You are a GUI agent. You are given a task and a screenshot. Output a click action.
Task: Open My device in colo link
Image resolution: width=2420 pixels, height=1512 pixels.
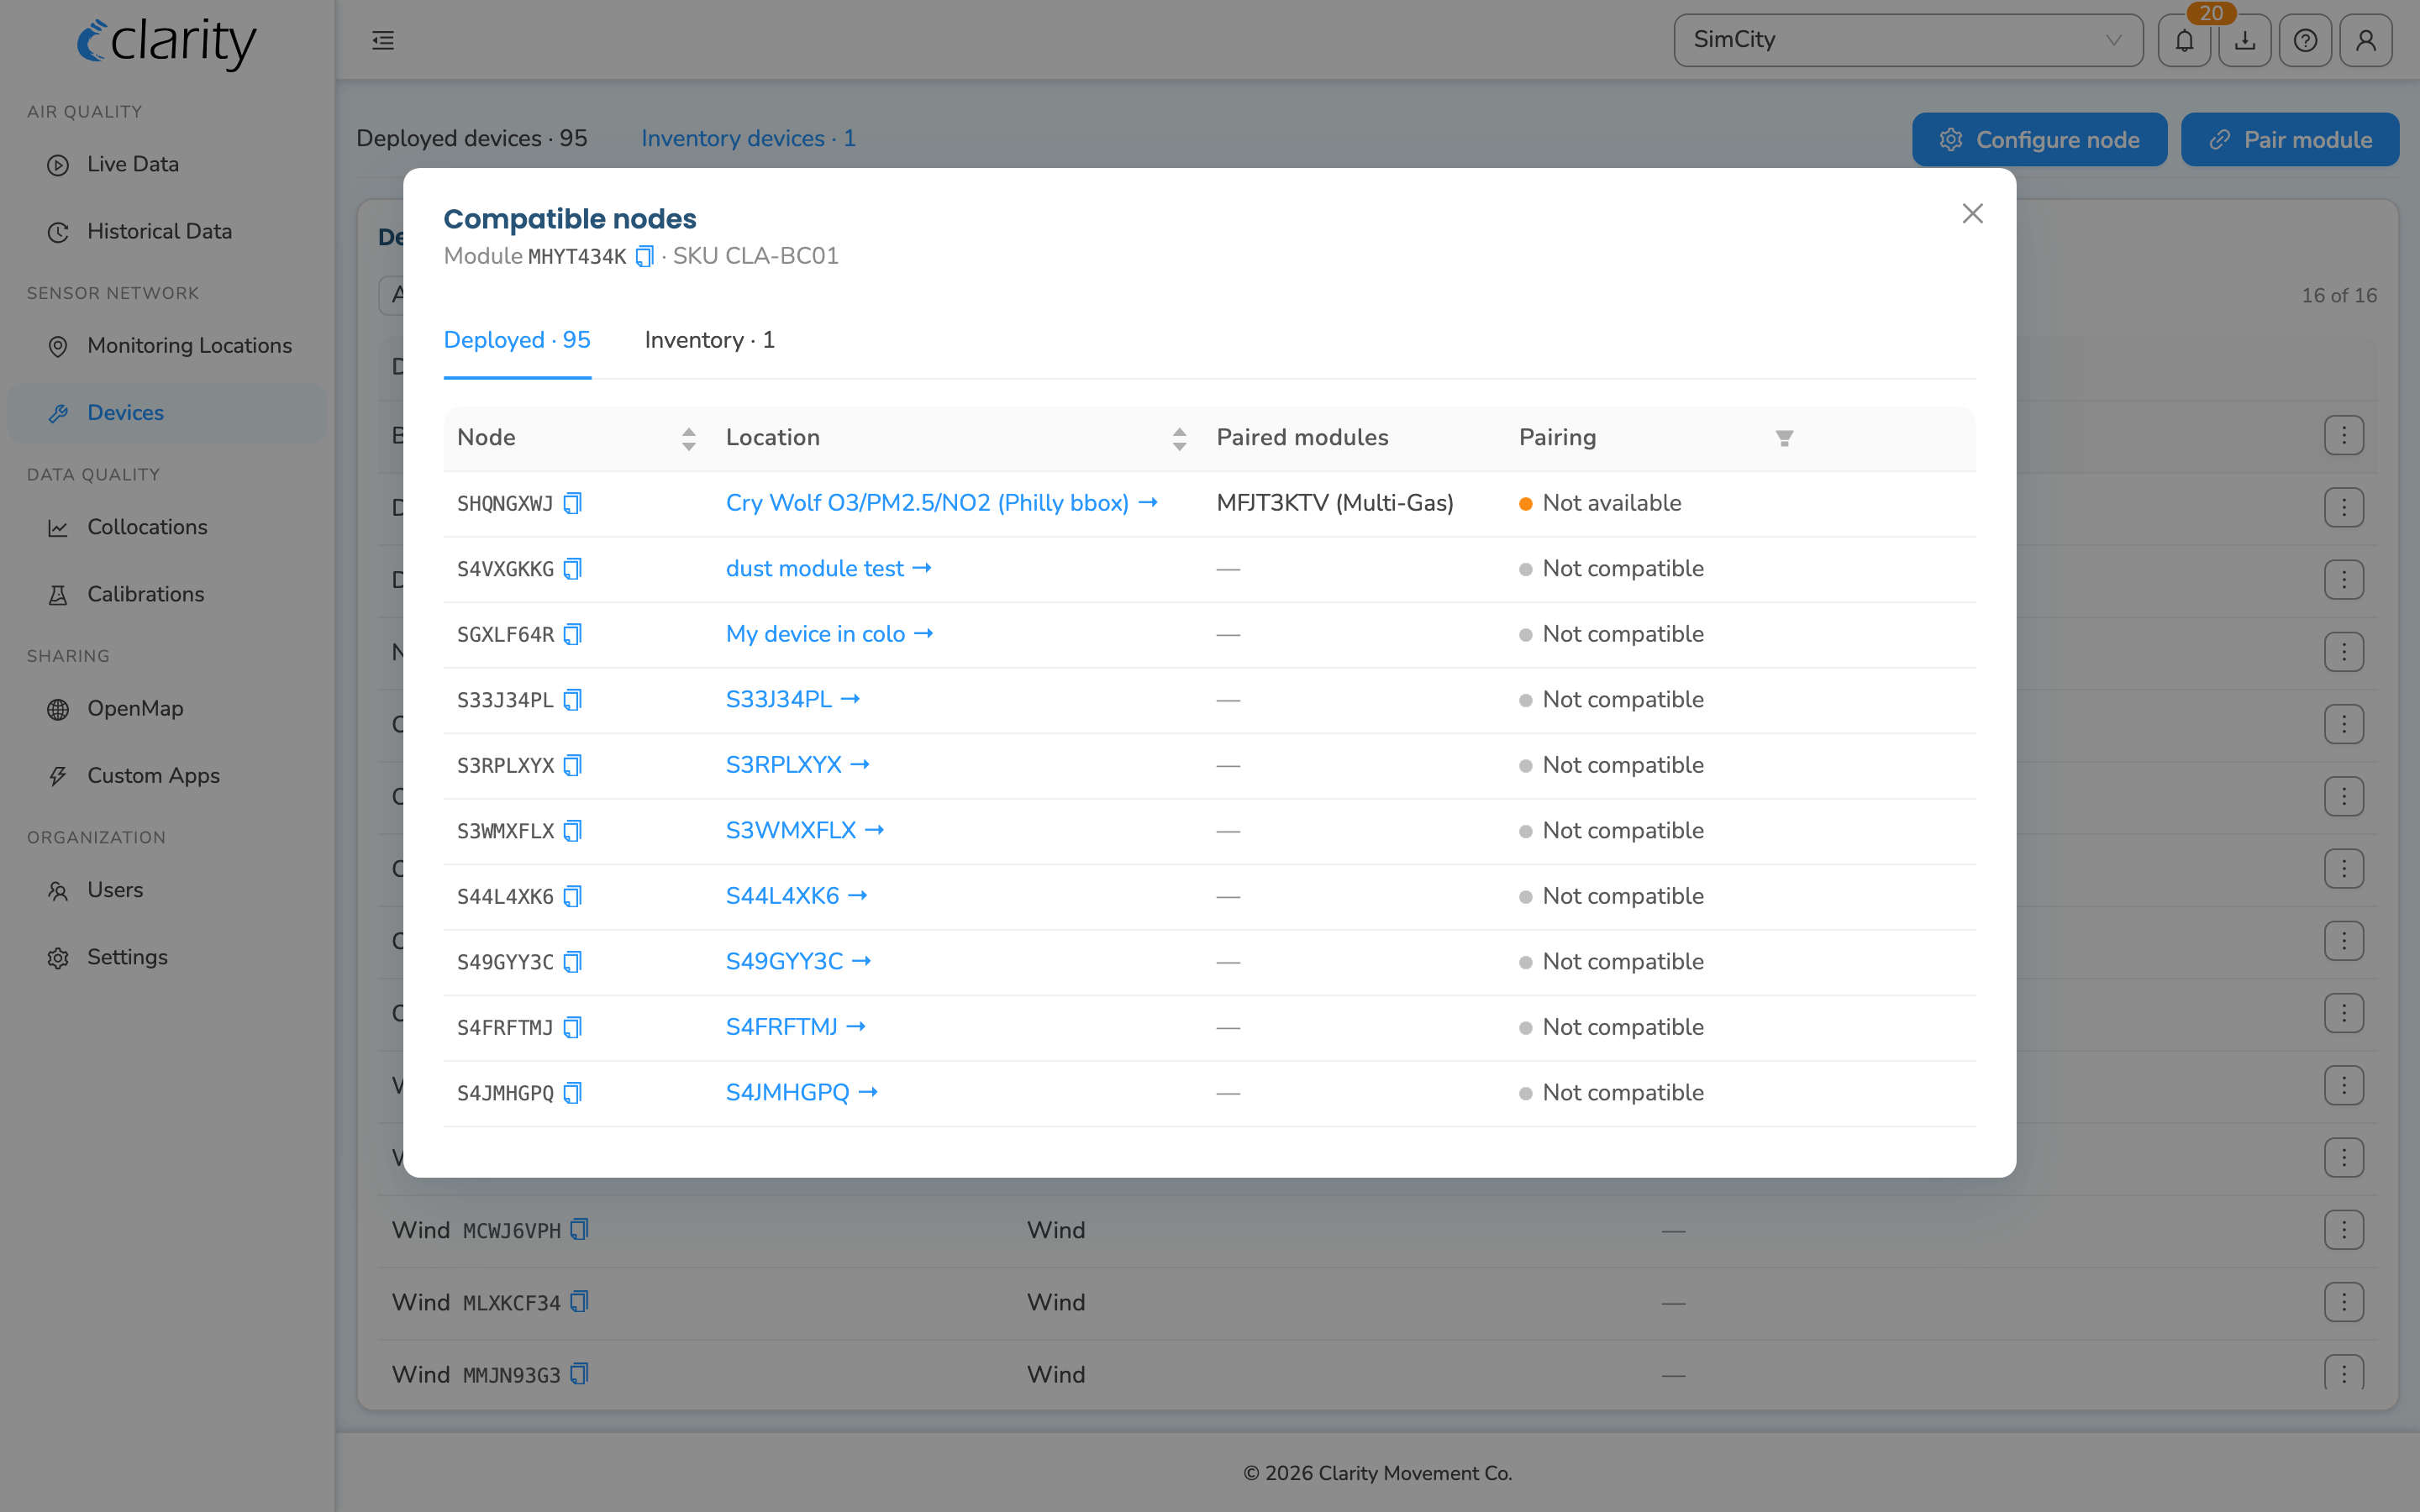(x=829, y=634)
